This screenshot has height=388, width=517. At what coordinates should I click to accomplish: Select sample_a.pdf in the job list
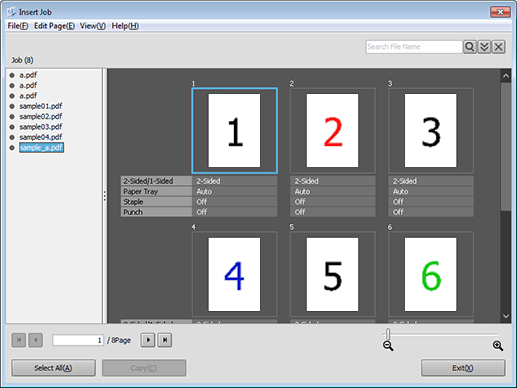(x=41, y=147)
